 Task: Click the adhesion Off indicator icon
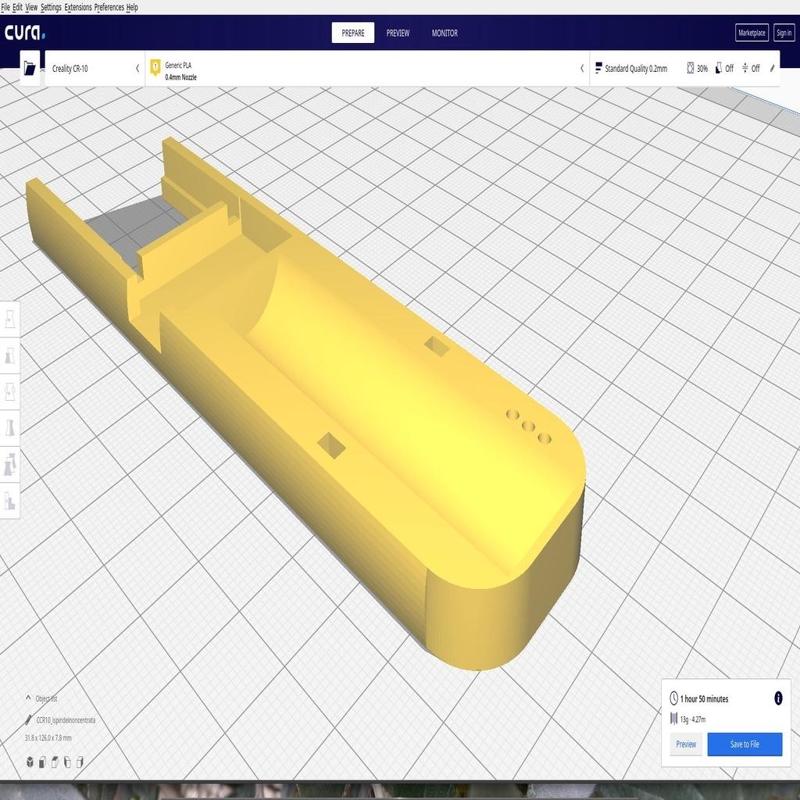tap(745, 68)
